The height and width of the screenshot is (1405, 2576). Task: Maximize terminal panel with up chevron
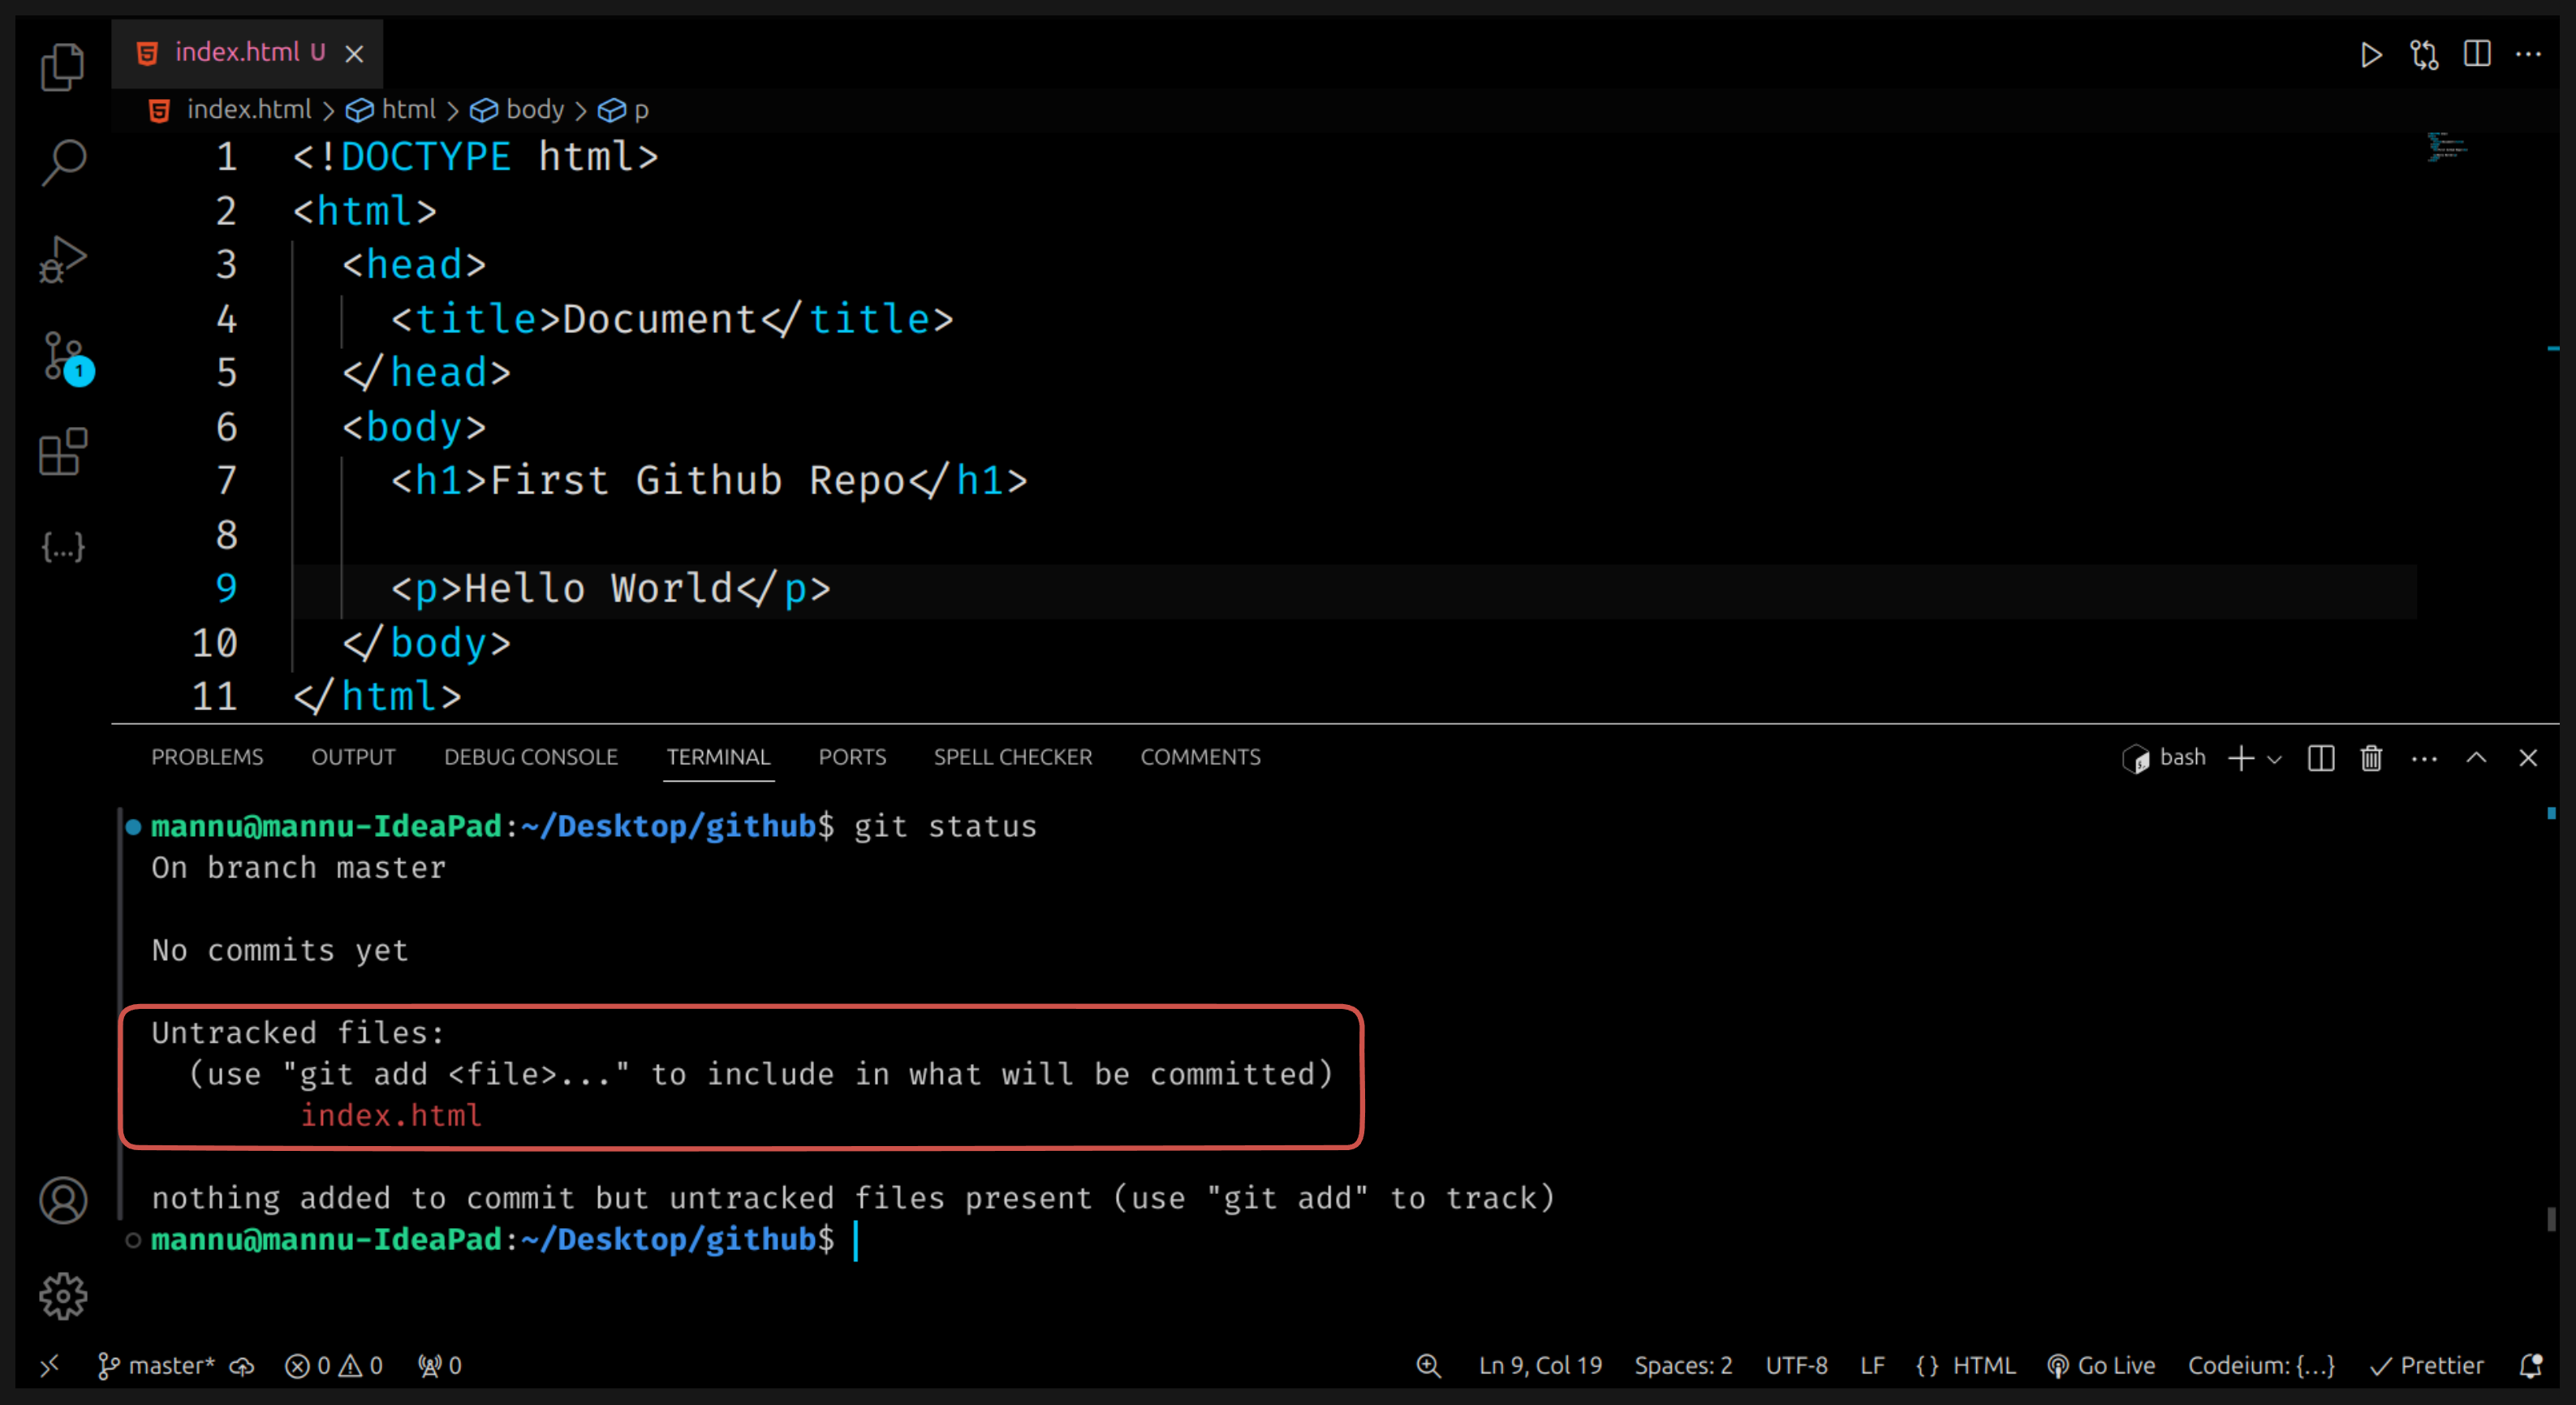tap(2476, 758)
